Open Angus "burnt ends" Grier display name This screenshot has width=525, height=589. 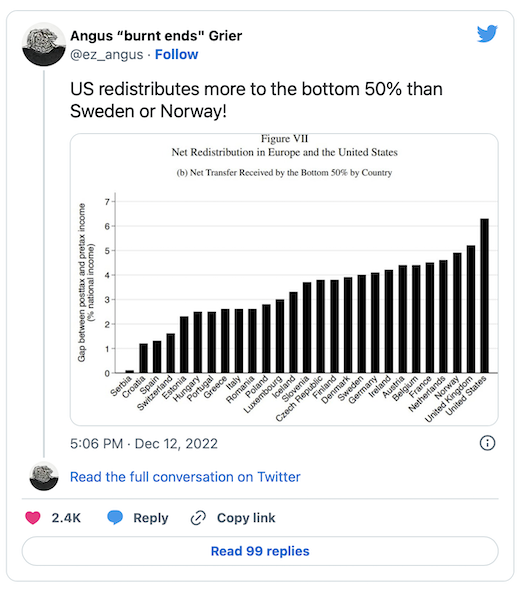point(156,36)
